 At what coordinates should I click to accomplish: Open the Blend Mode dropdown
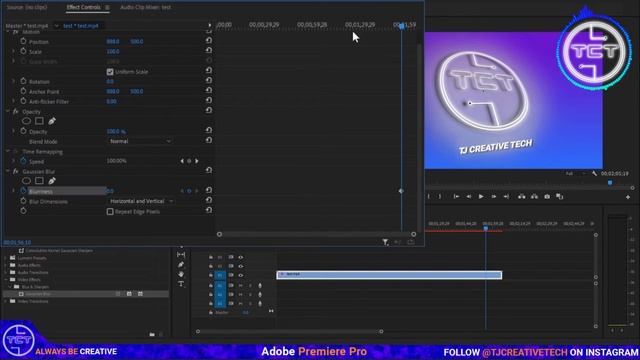tap(140, 141)
